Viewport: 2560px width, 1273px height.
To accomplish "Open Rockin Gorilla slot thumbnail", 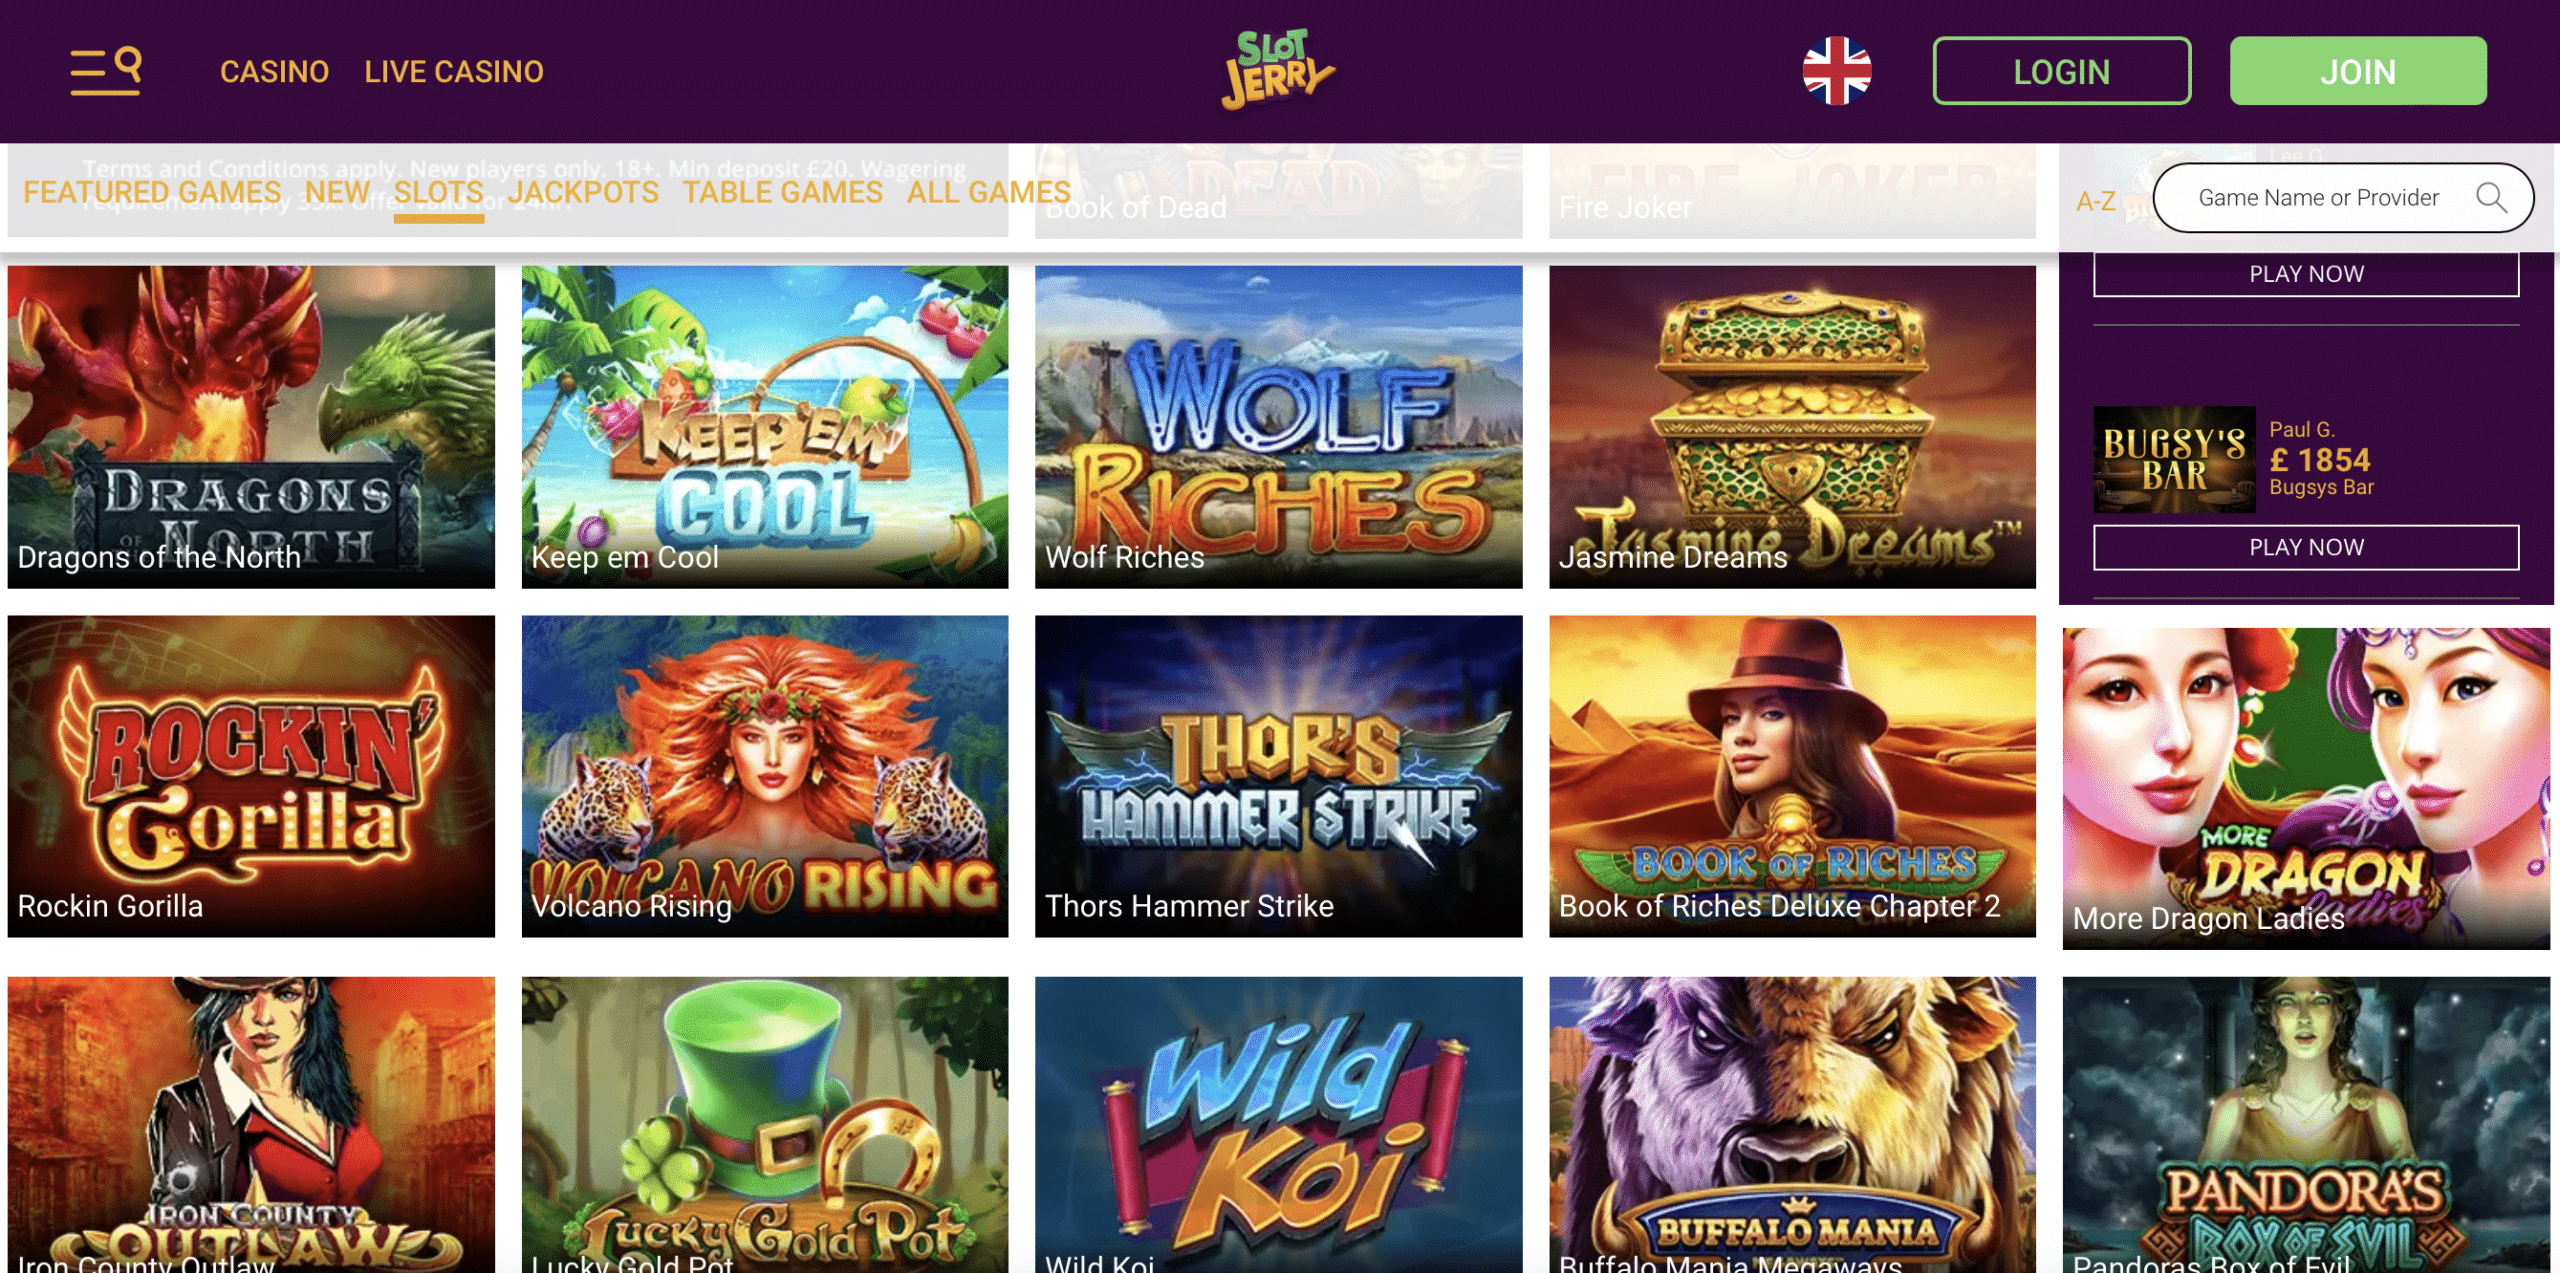I will coord(251,776).
